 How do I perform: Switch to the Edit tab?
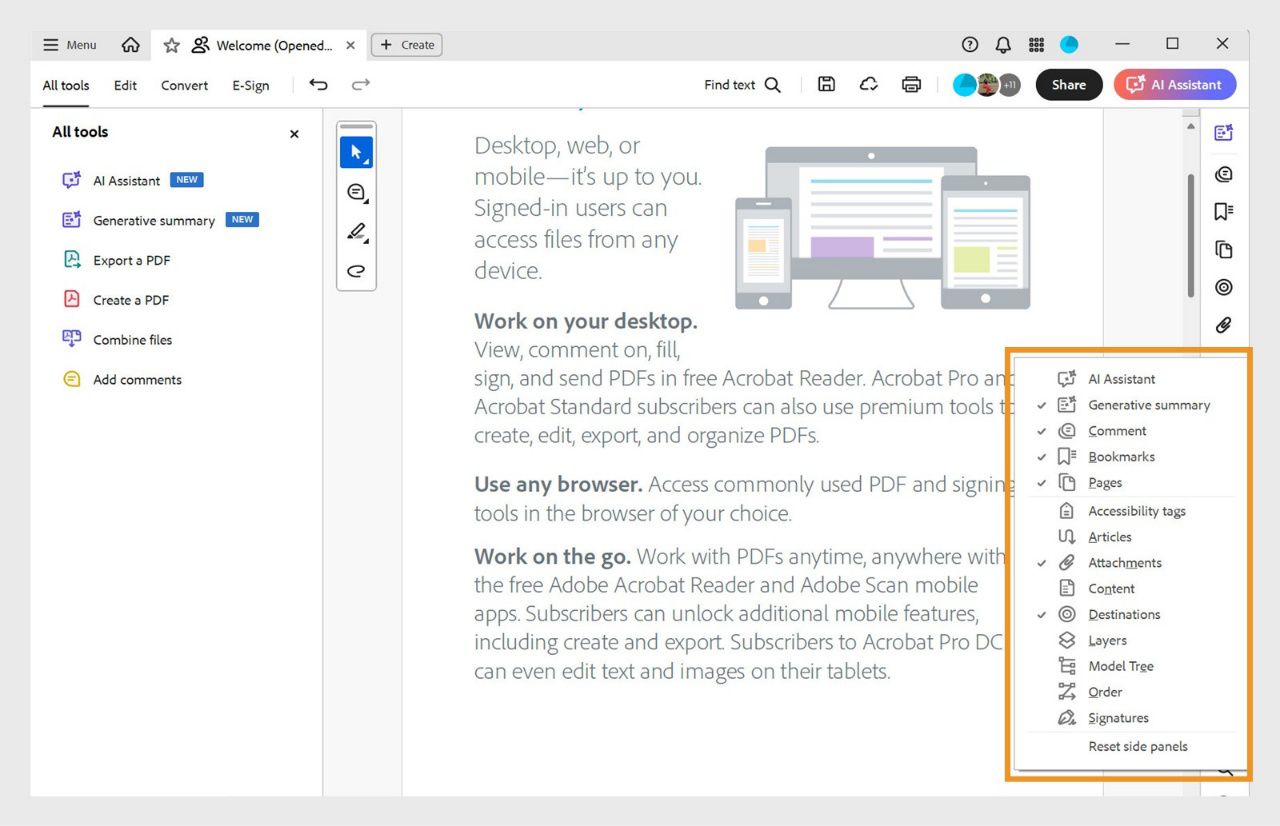point(124,86)
